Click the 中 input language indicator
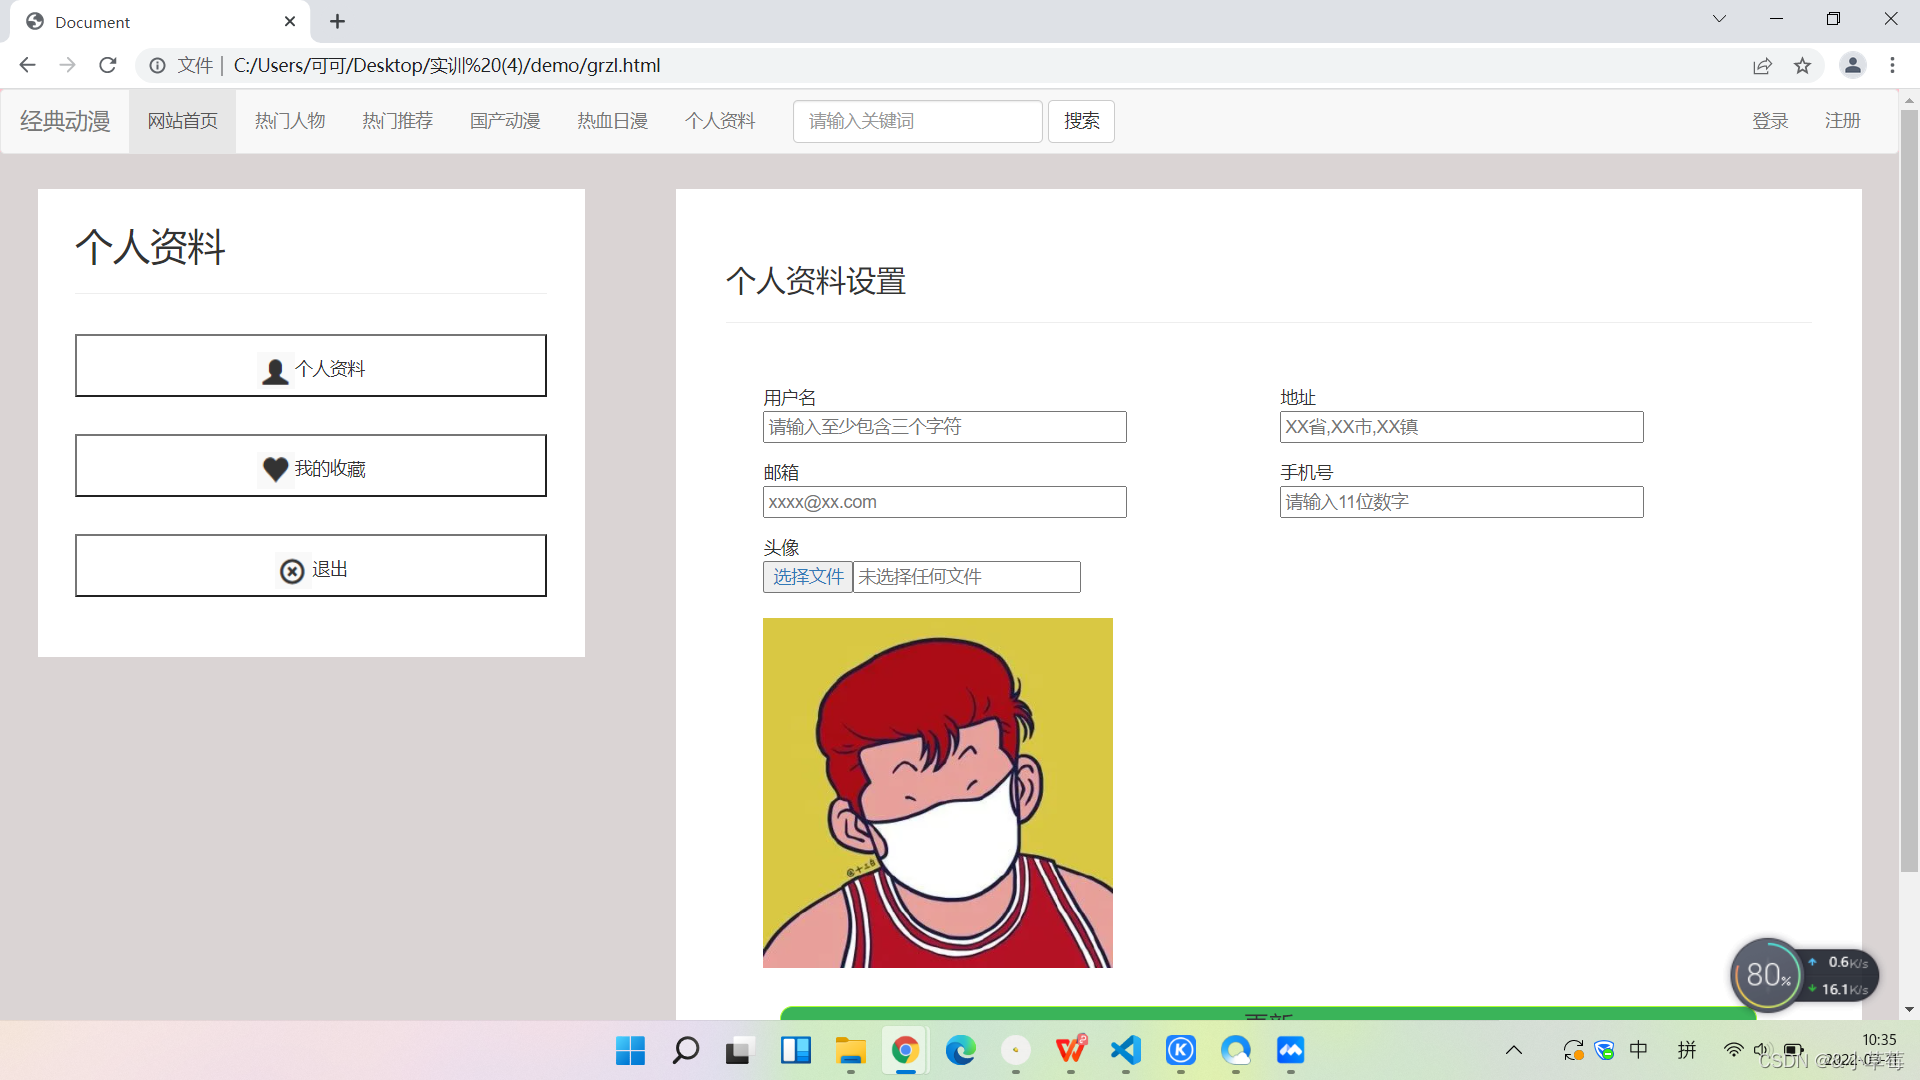This screenshot has width=1920, height=1080. [1638, 1049]
